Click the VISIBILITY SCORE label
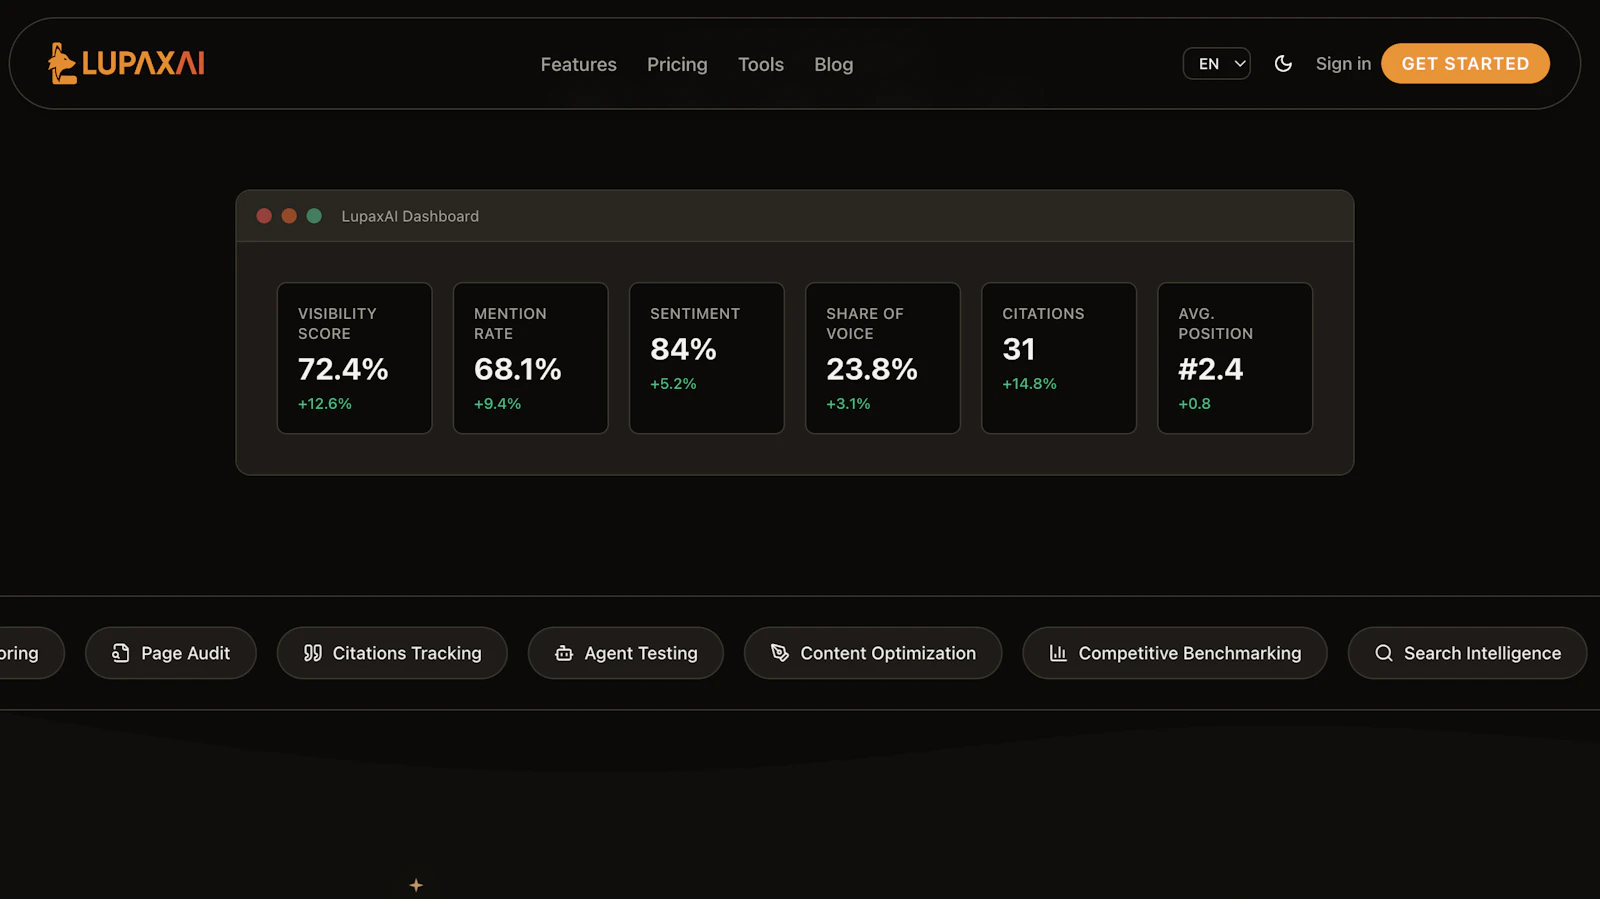This screenshot has height=899, width=1600. (x=337, y=324)
